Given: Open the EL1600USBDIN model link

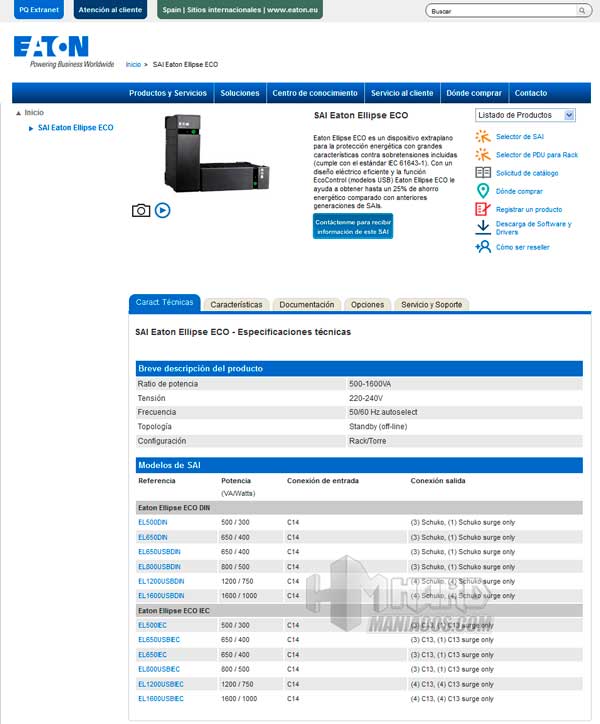Looking at the screenshot, I should coord(161,596).
